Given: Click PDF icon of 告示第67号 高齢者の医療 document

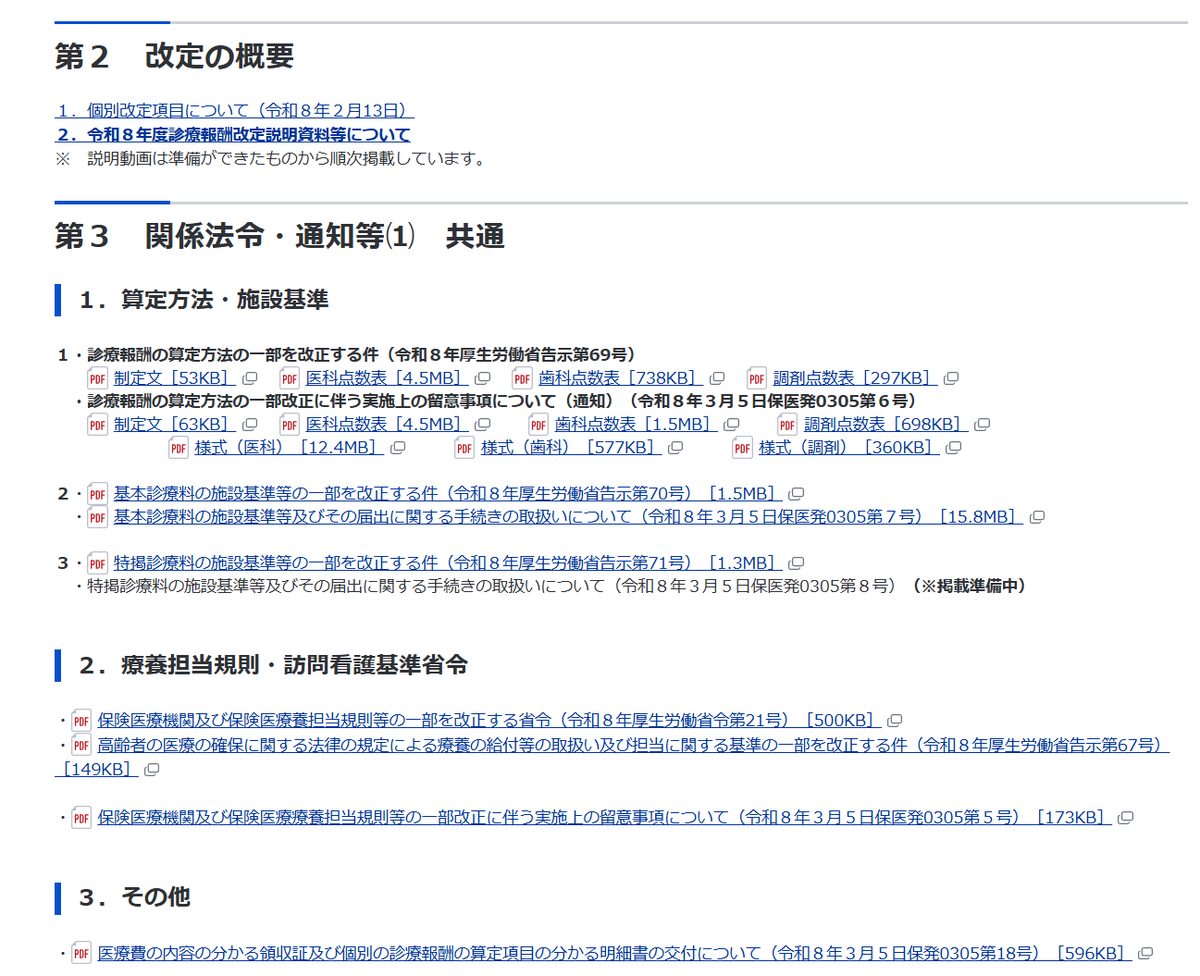Looking at the screenshot, I should (x=81, y=745).
